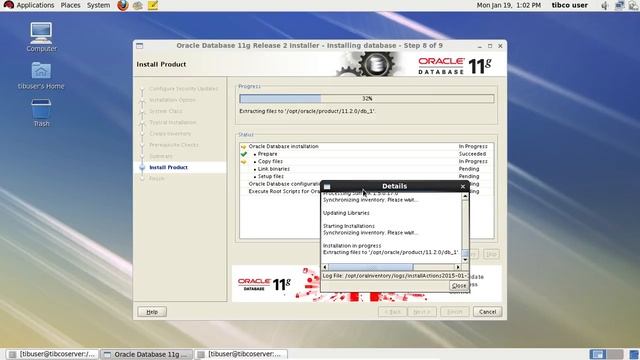Select the Computer desktop icon
Screen dimensions: 640x360
point(41,37)
